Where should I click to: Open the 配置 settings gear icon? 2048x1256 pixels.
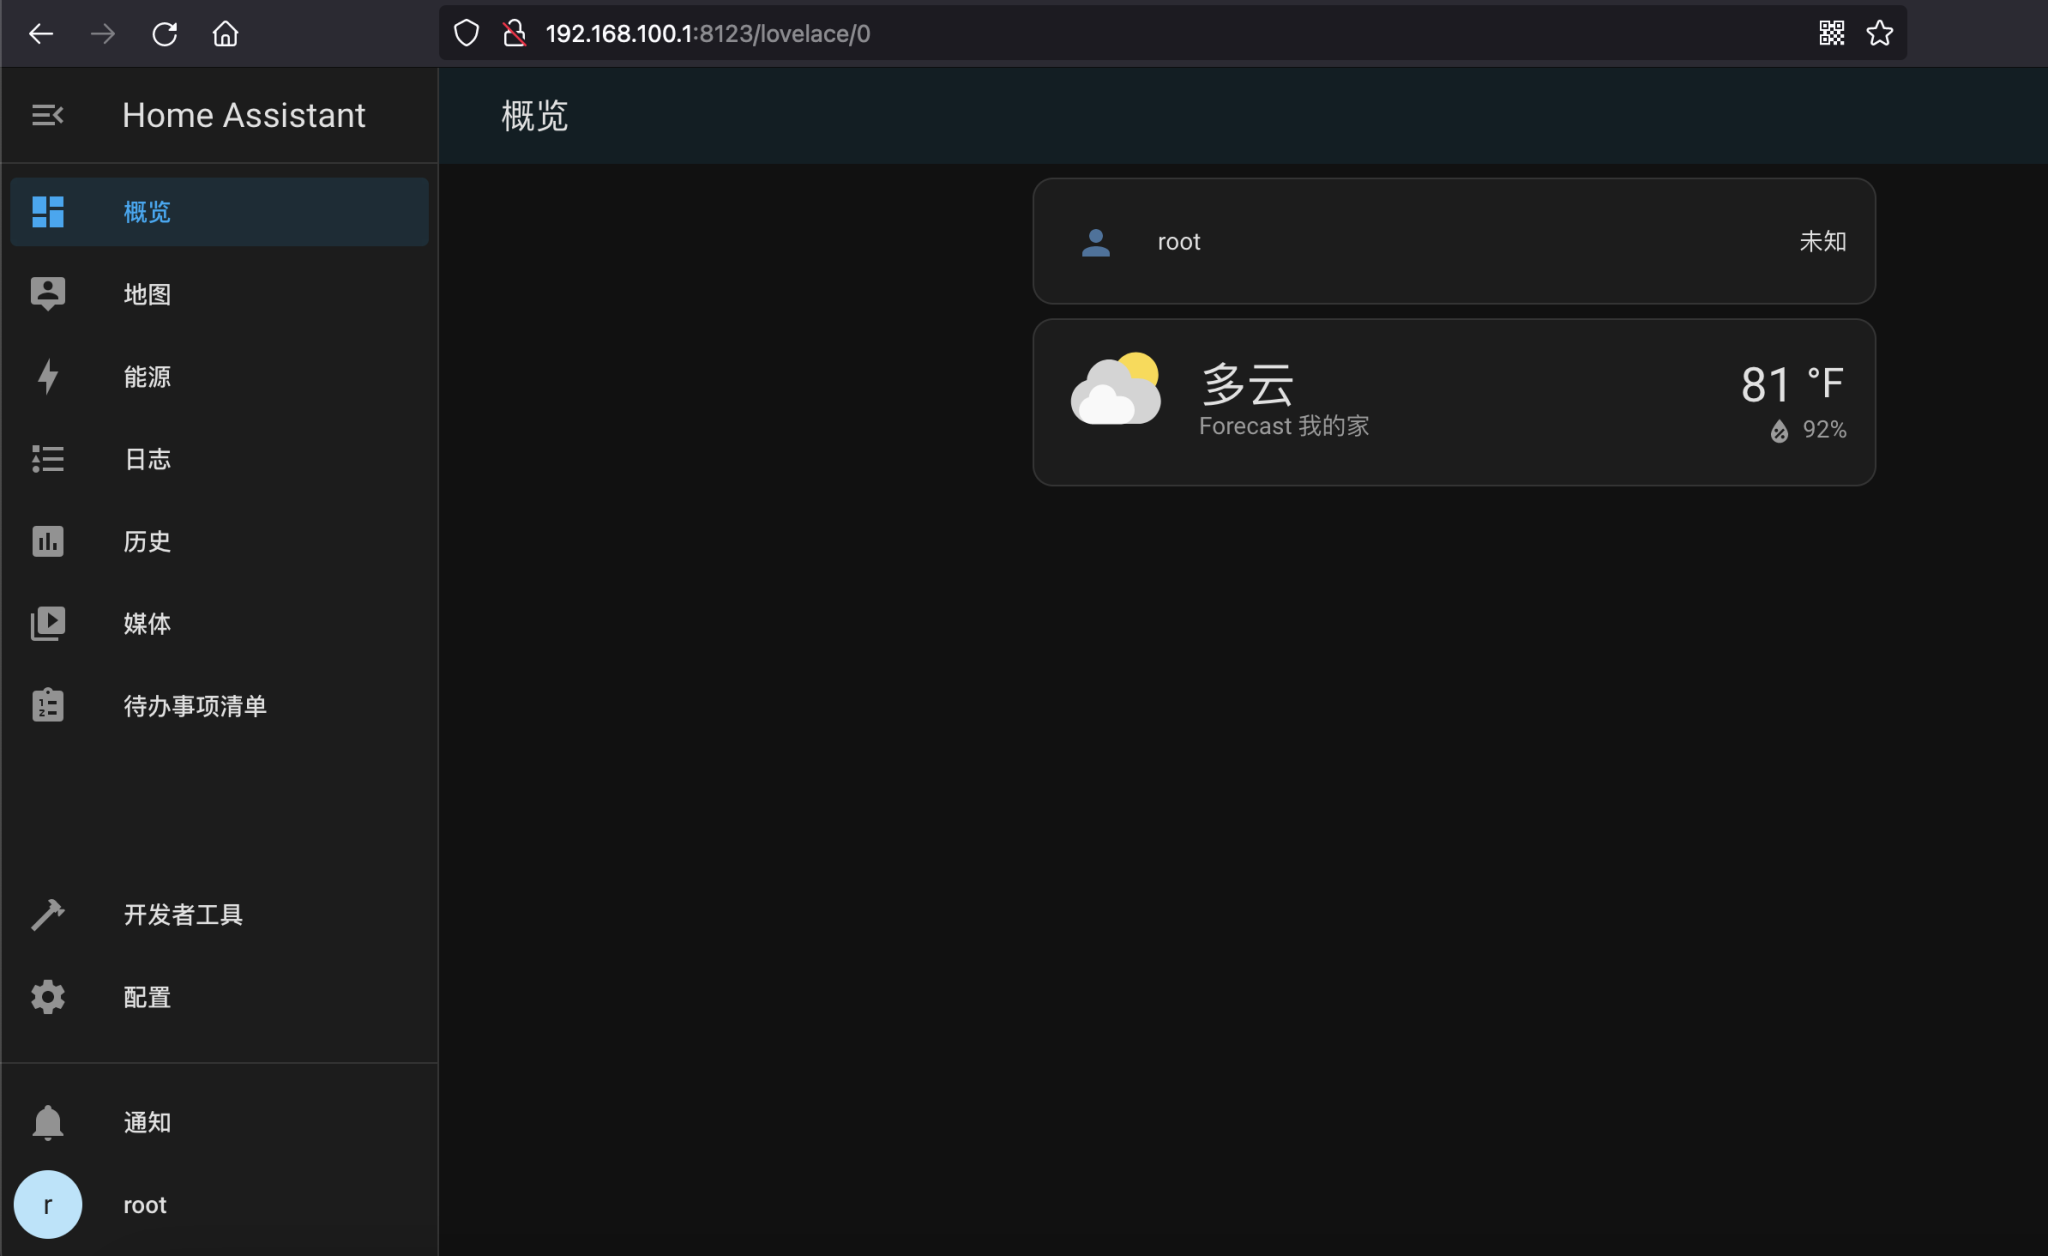48,996
